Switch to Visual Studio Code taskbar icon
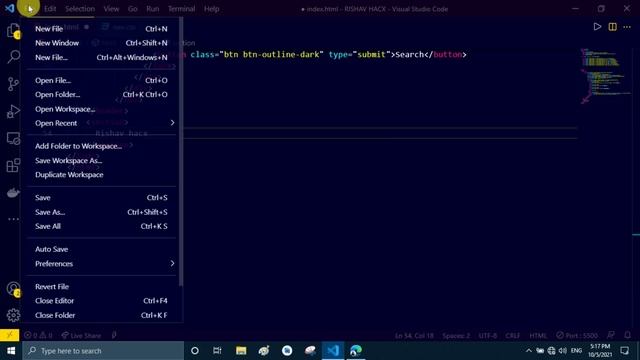The image size is (640, 360). point(333,351)
